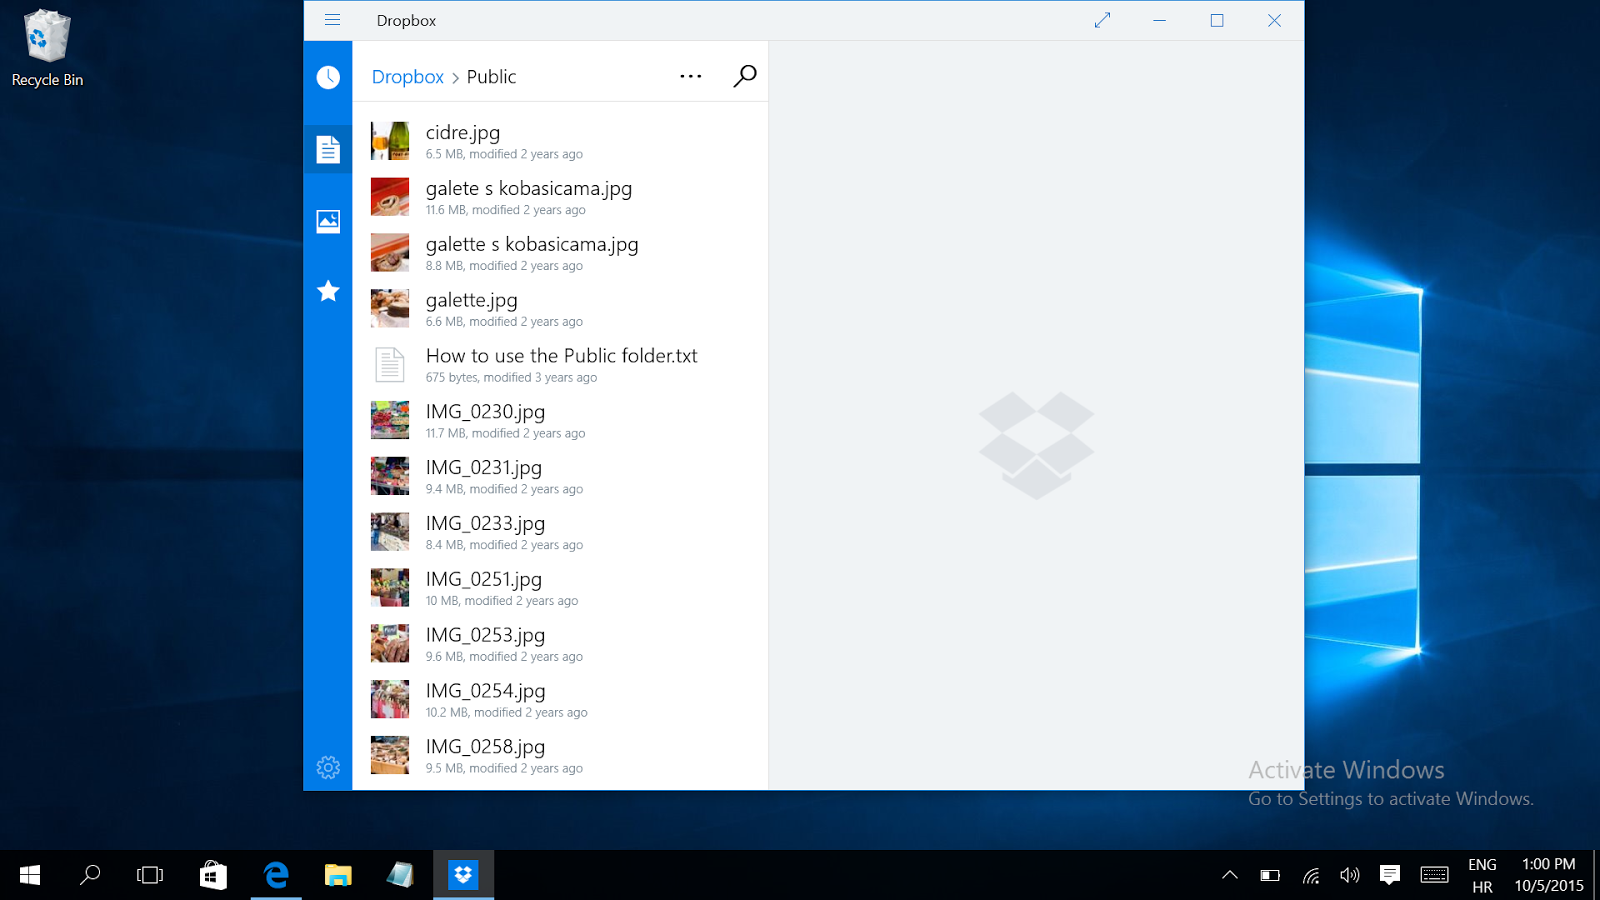
Task: Launch Microsoft Edge from taskbar
Action: tap(276, 875)
